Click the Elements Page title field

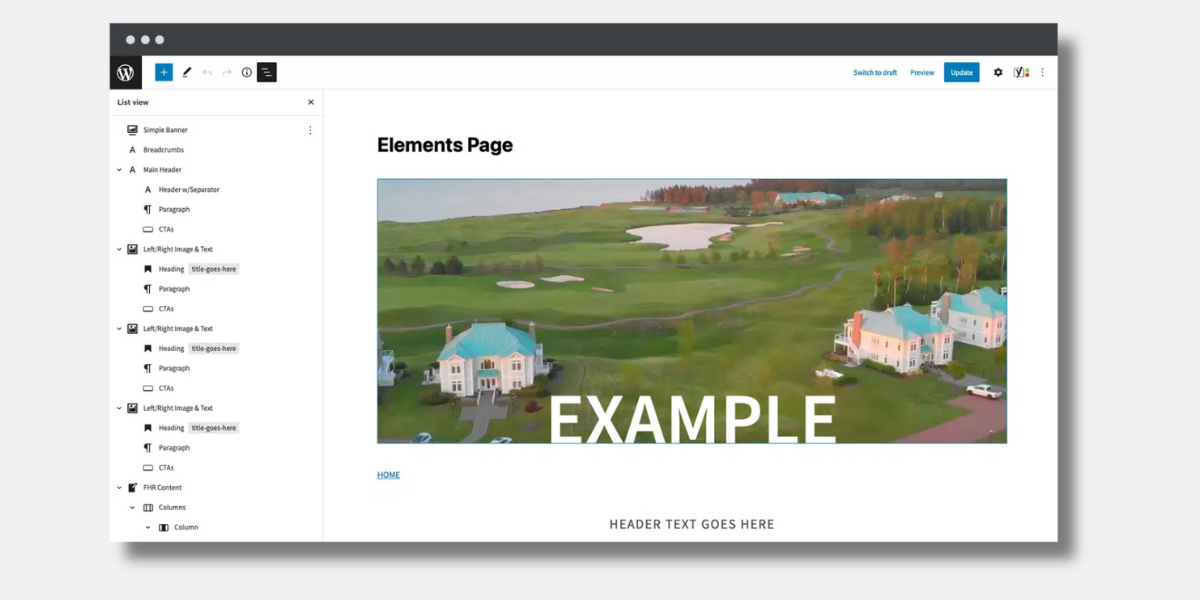[445, 145]
